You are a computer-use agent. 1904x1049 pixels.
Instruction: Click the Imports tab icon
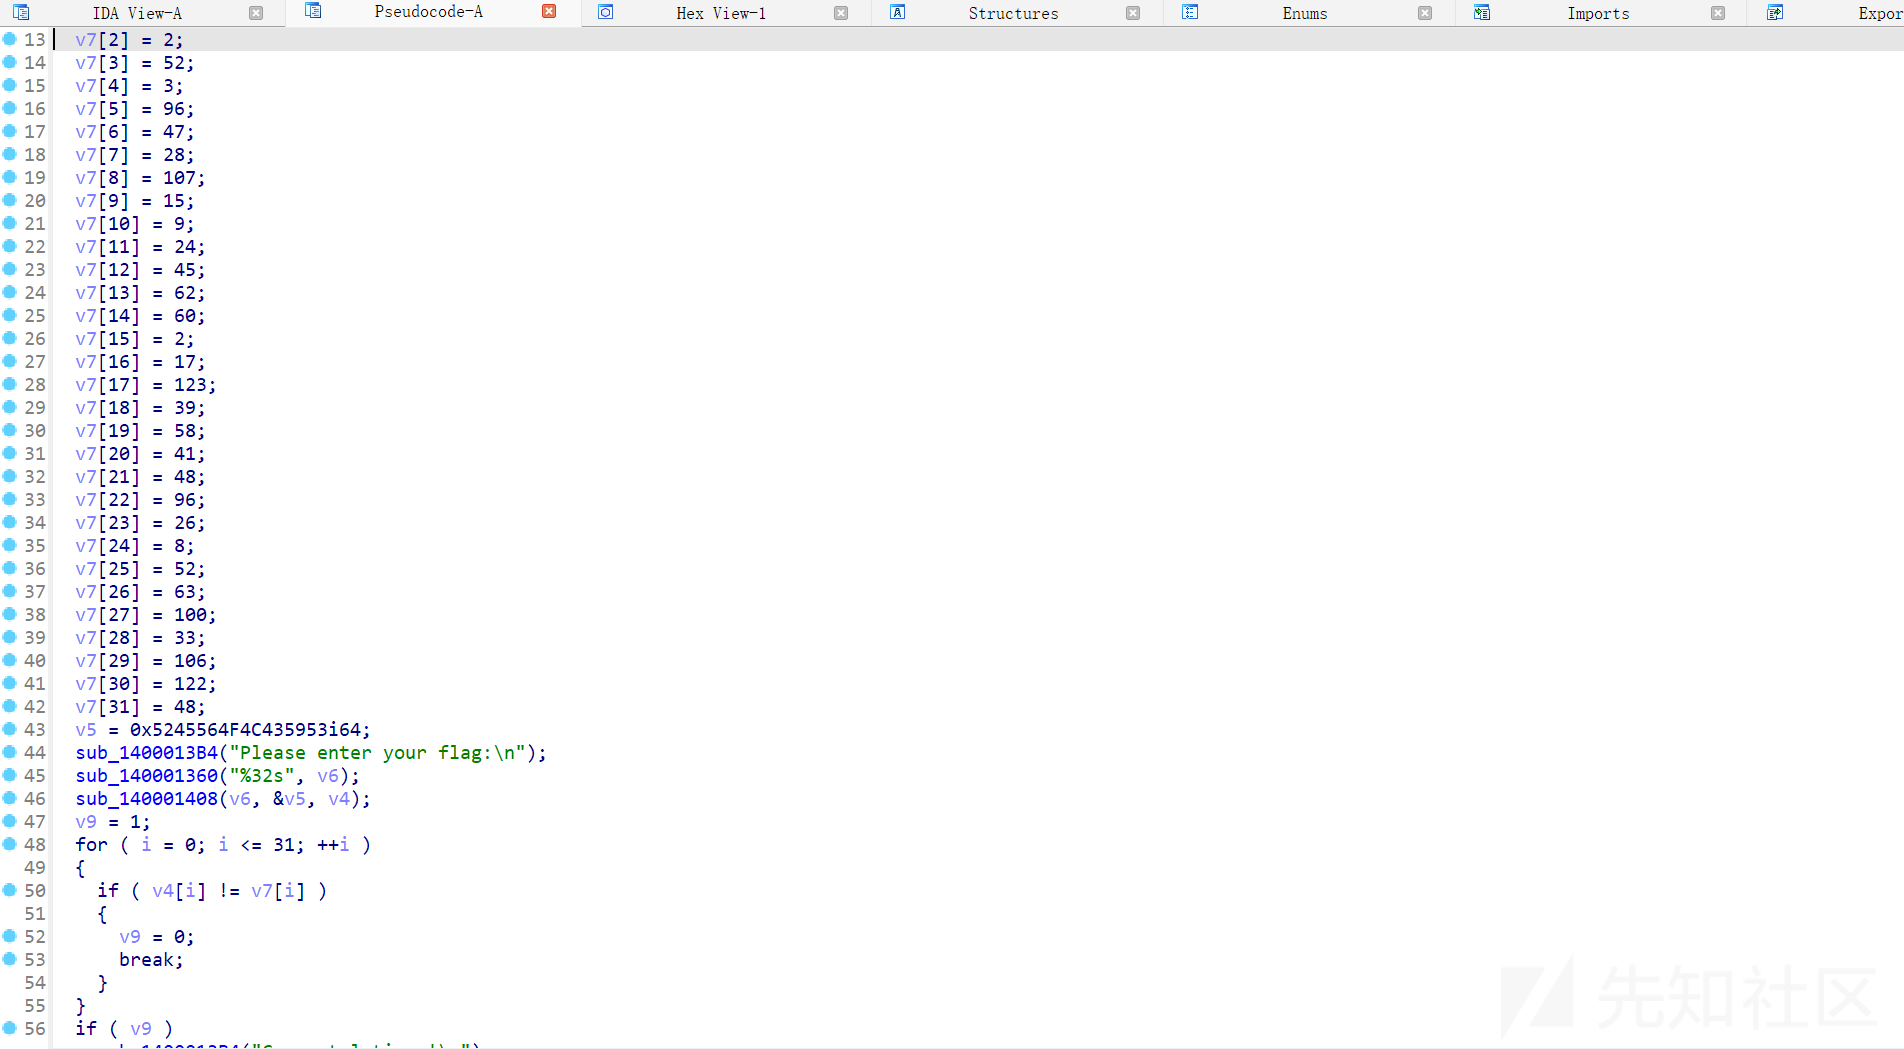[1482, 12]
